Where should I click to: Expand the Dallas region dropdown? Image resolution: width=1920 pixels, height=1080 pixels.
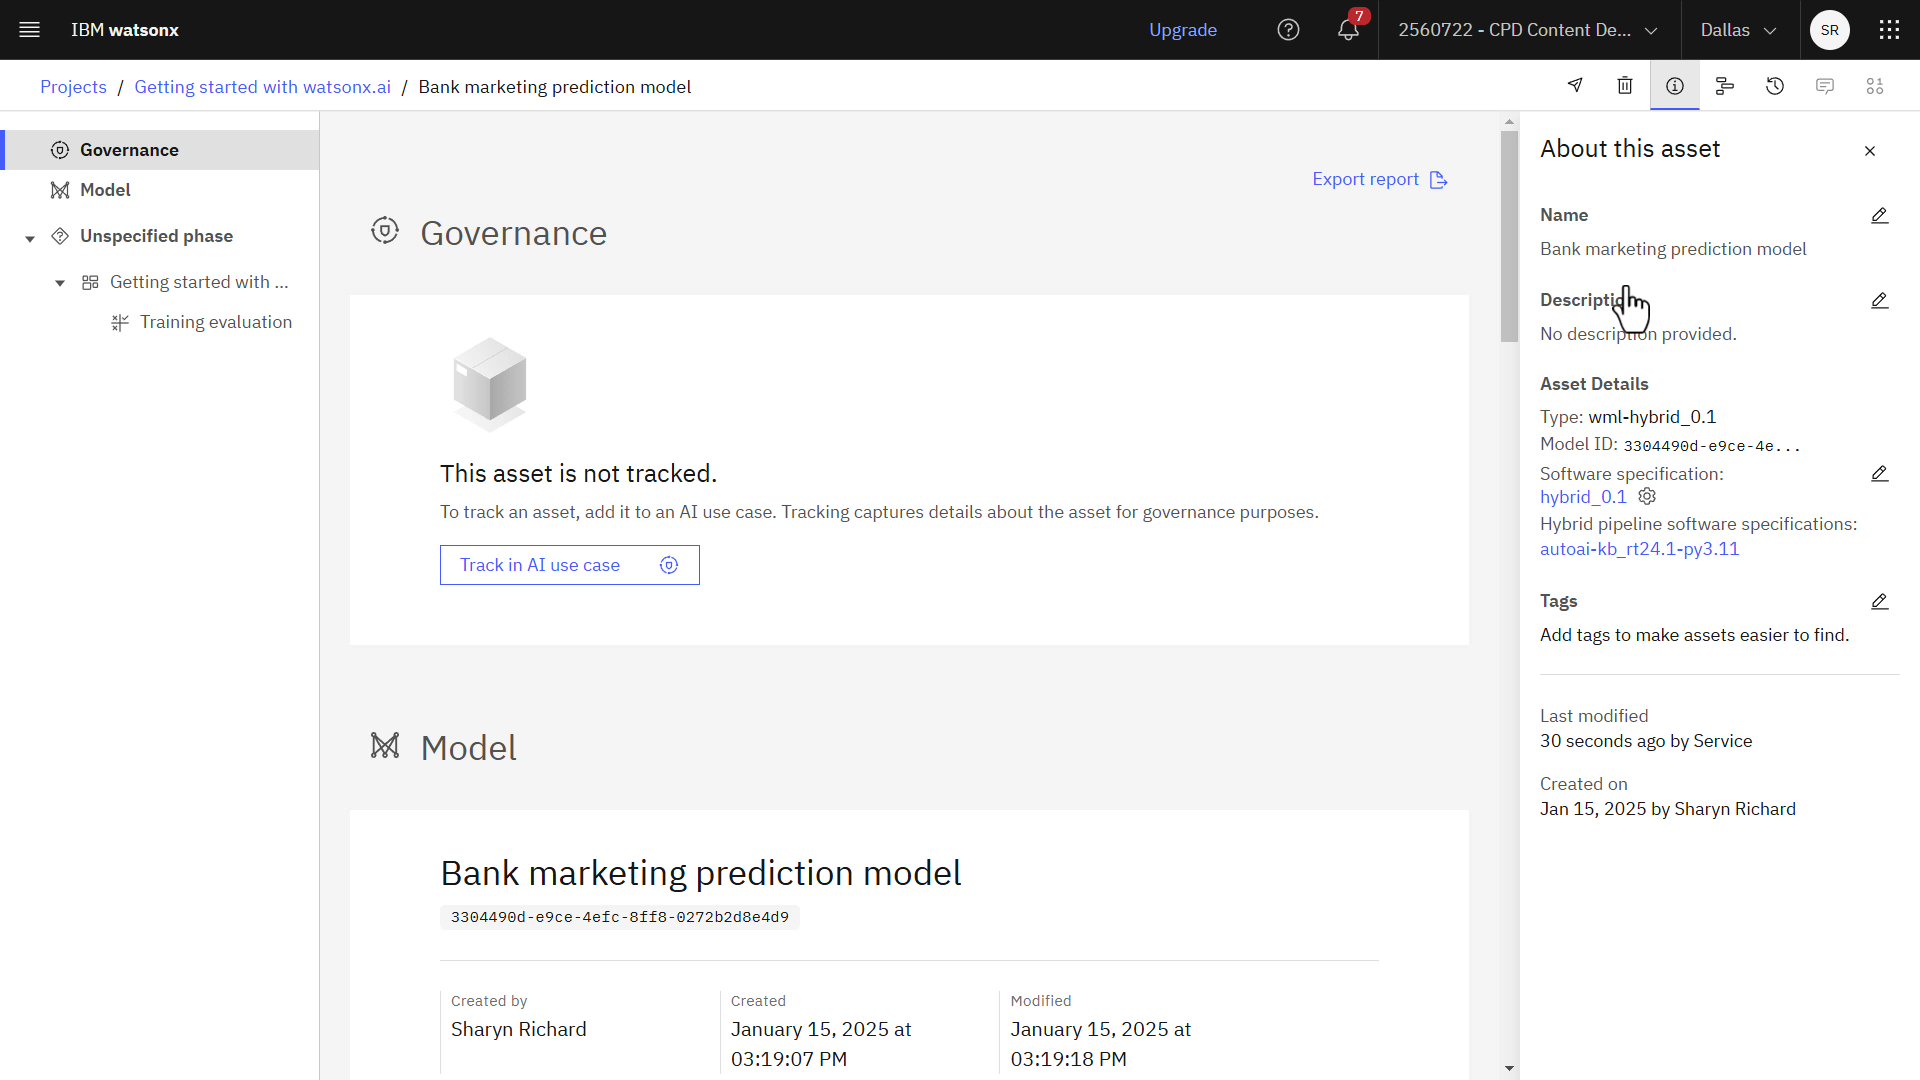pyautogui.click(x=1737, y=29)
